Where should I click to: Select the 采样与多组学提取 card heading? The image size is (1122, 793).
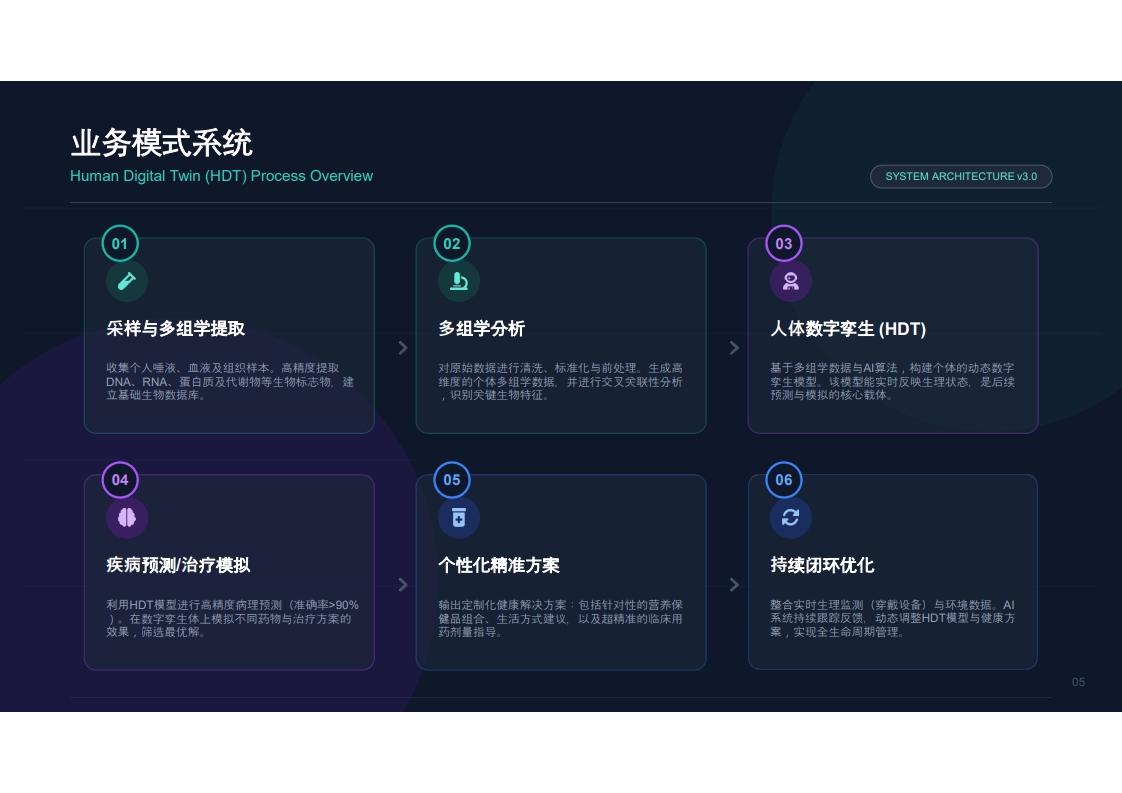pyautogui.click(x=176, y=329)
